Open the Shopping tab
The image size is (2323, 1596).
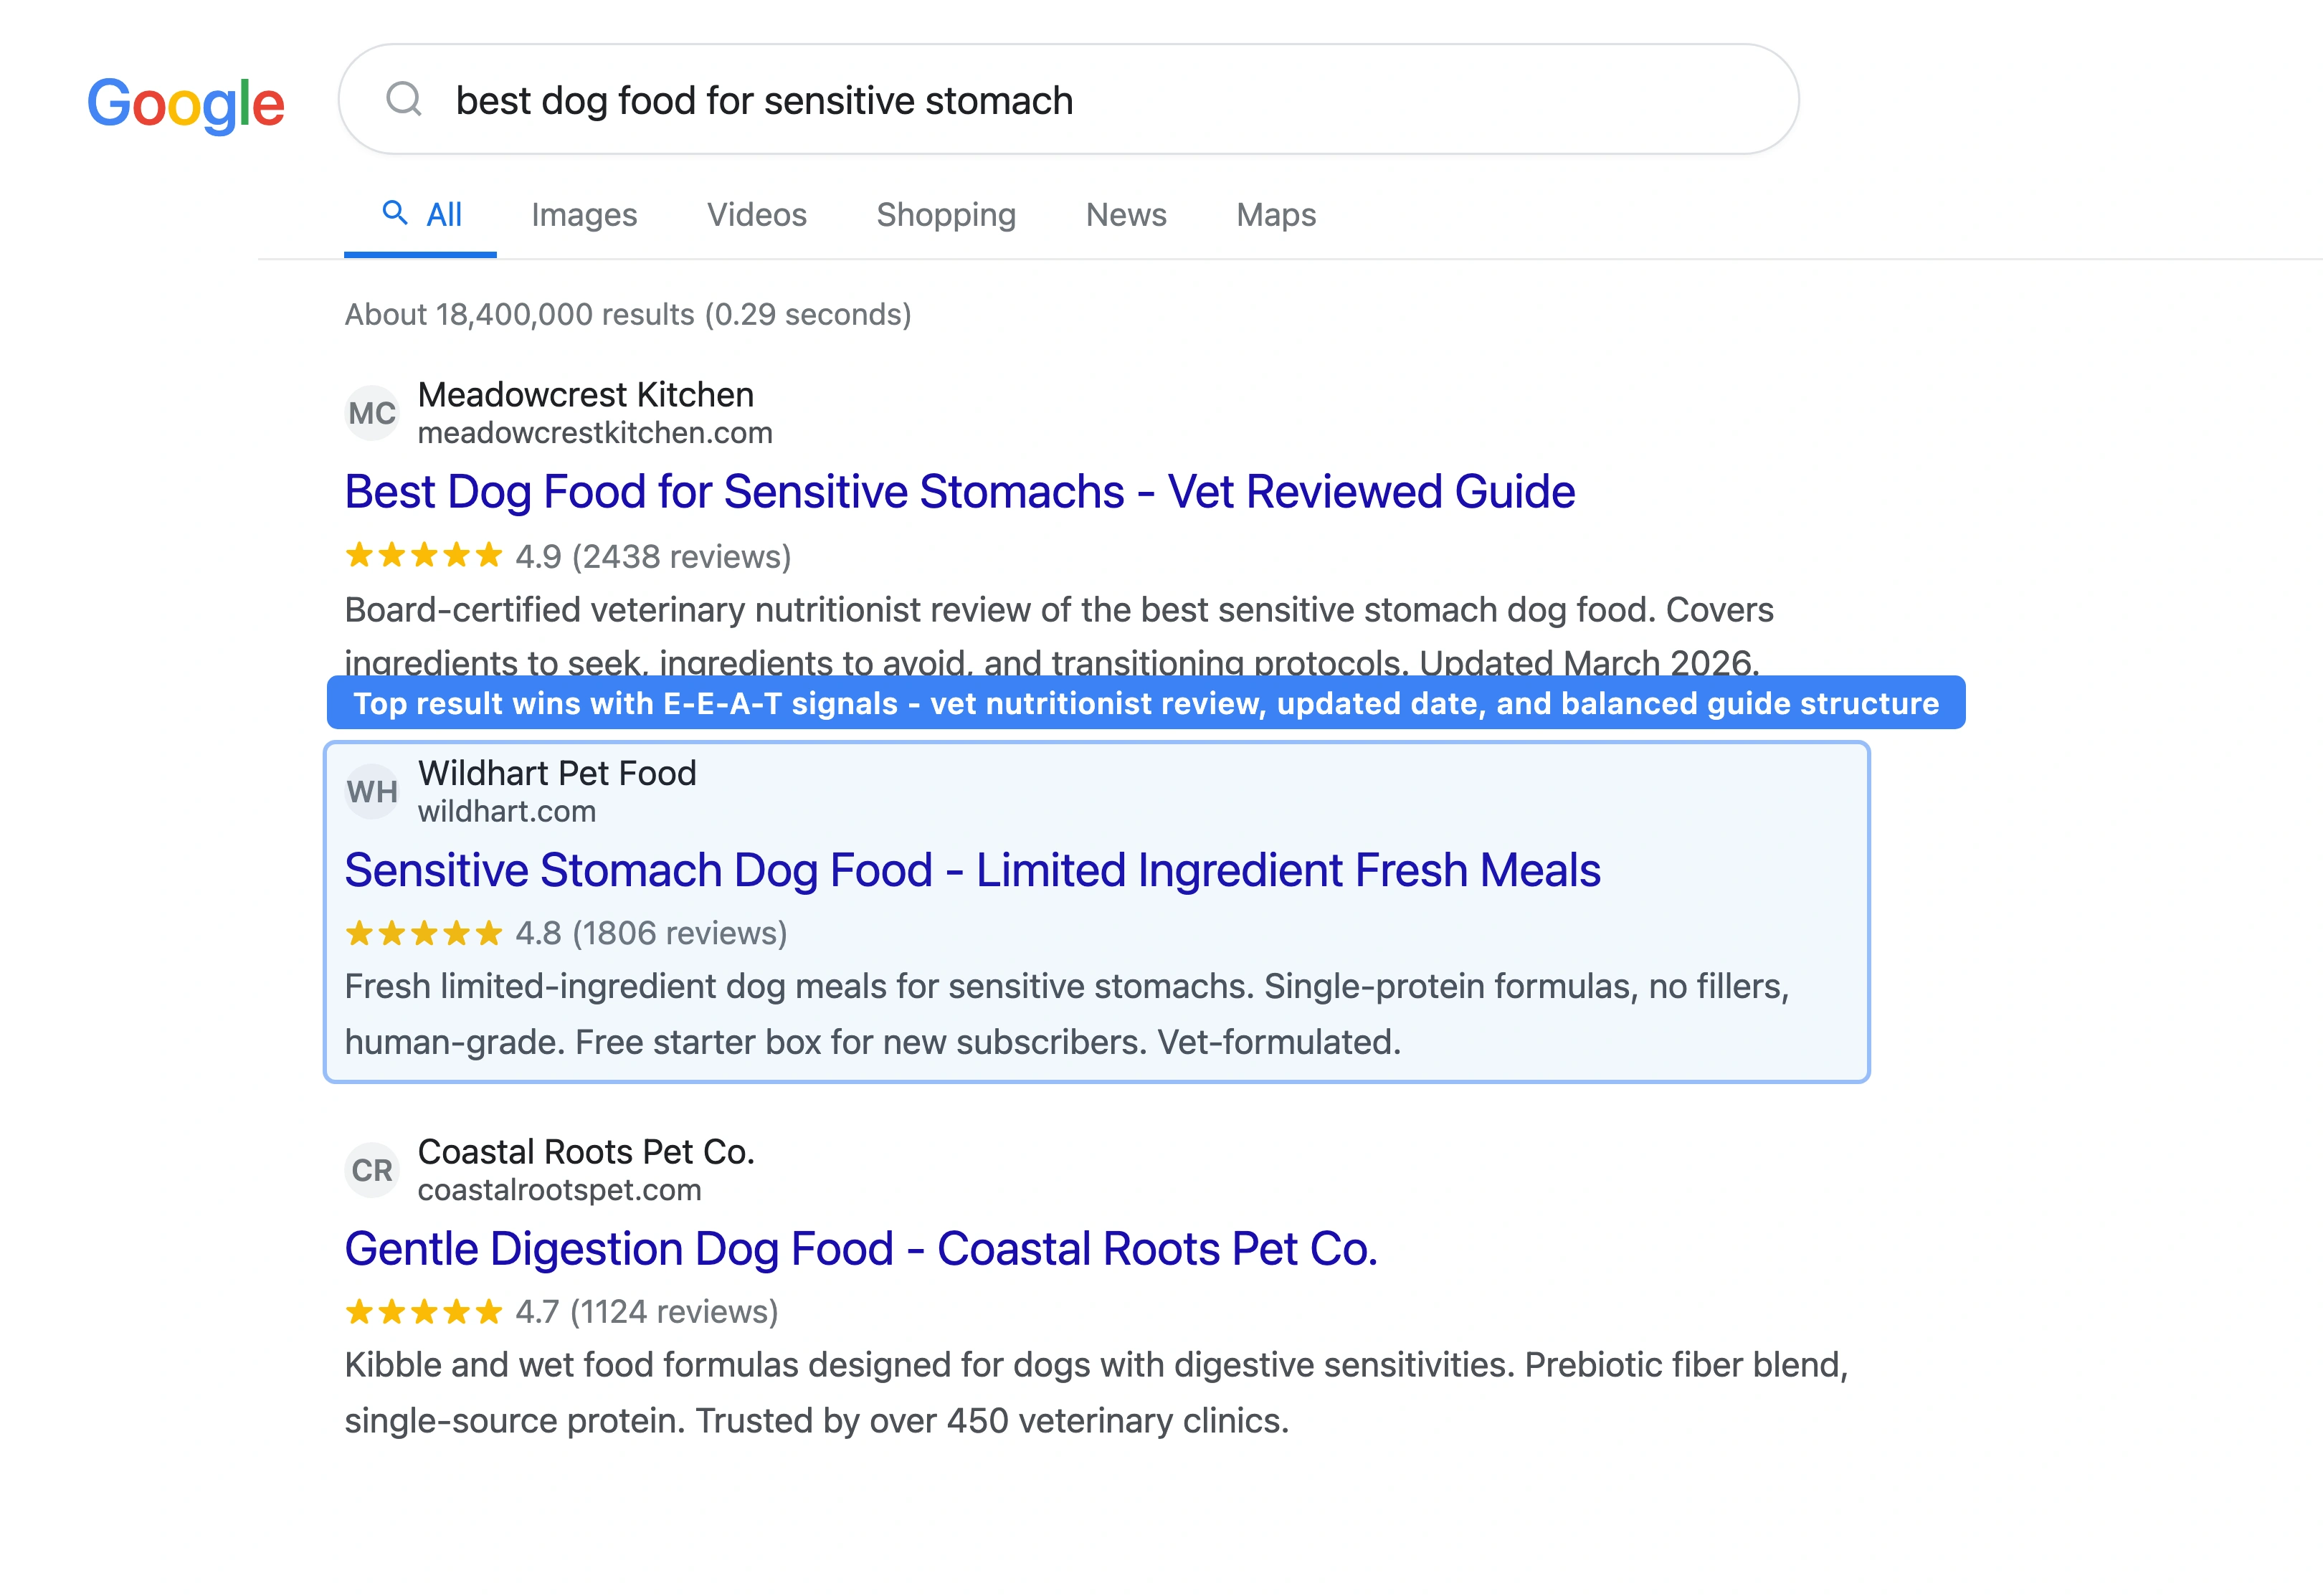point(945,214)
